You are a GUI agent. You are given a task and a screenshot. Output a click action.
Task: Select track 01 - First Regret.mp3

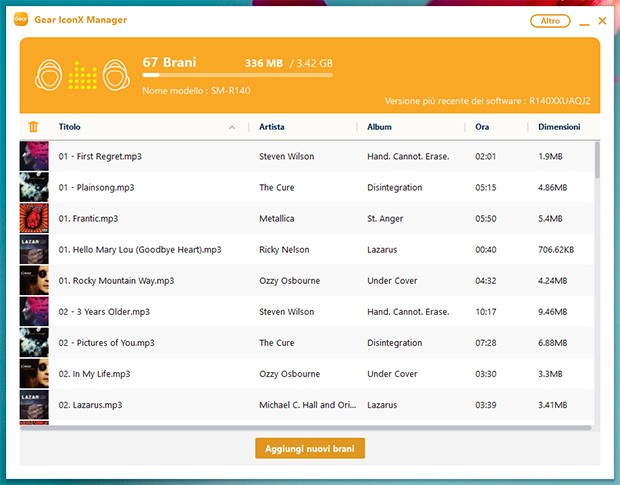pos(100,157)
